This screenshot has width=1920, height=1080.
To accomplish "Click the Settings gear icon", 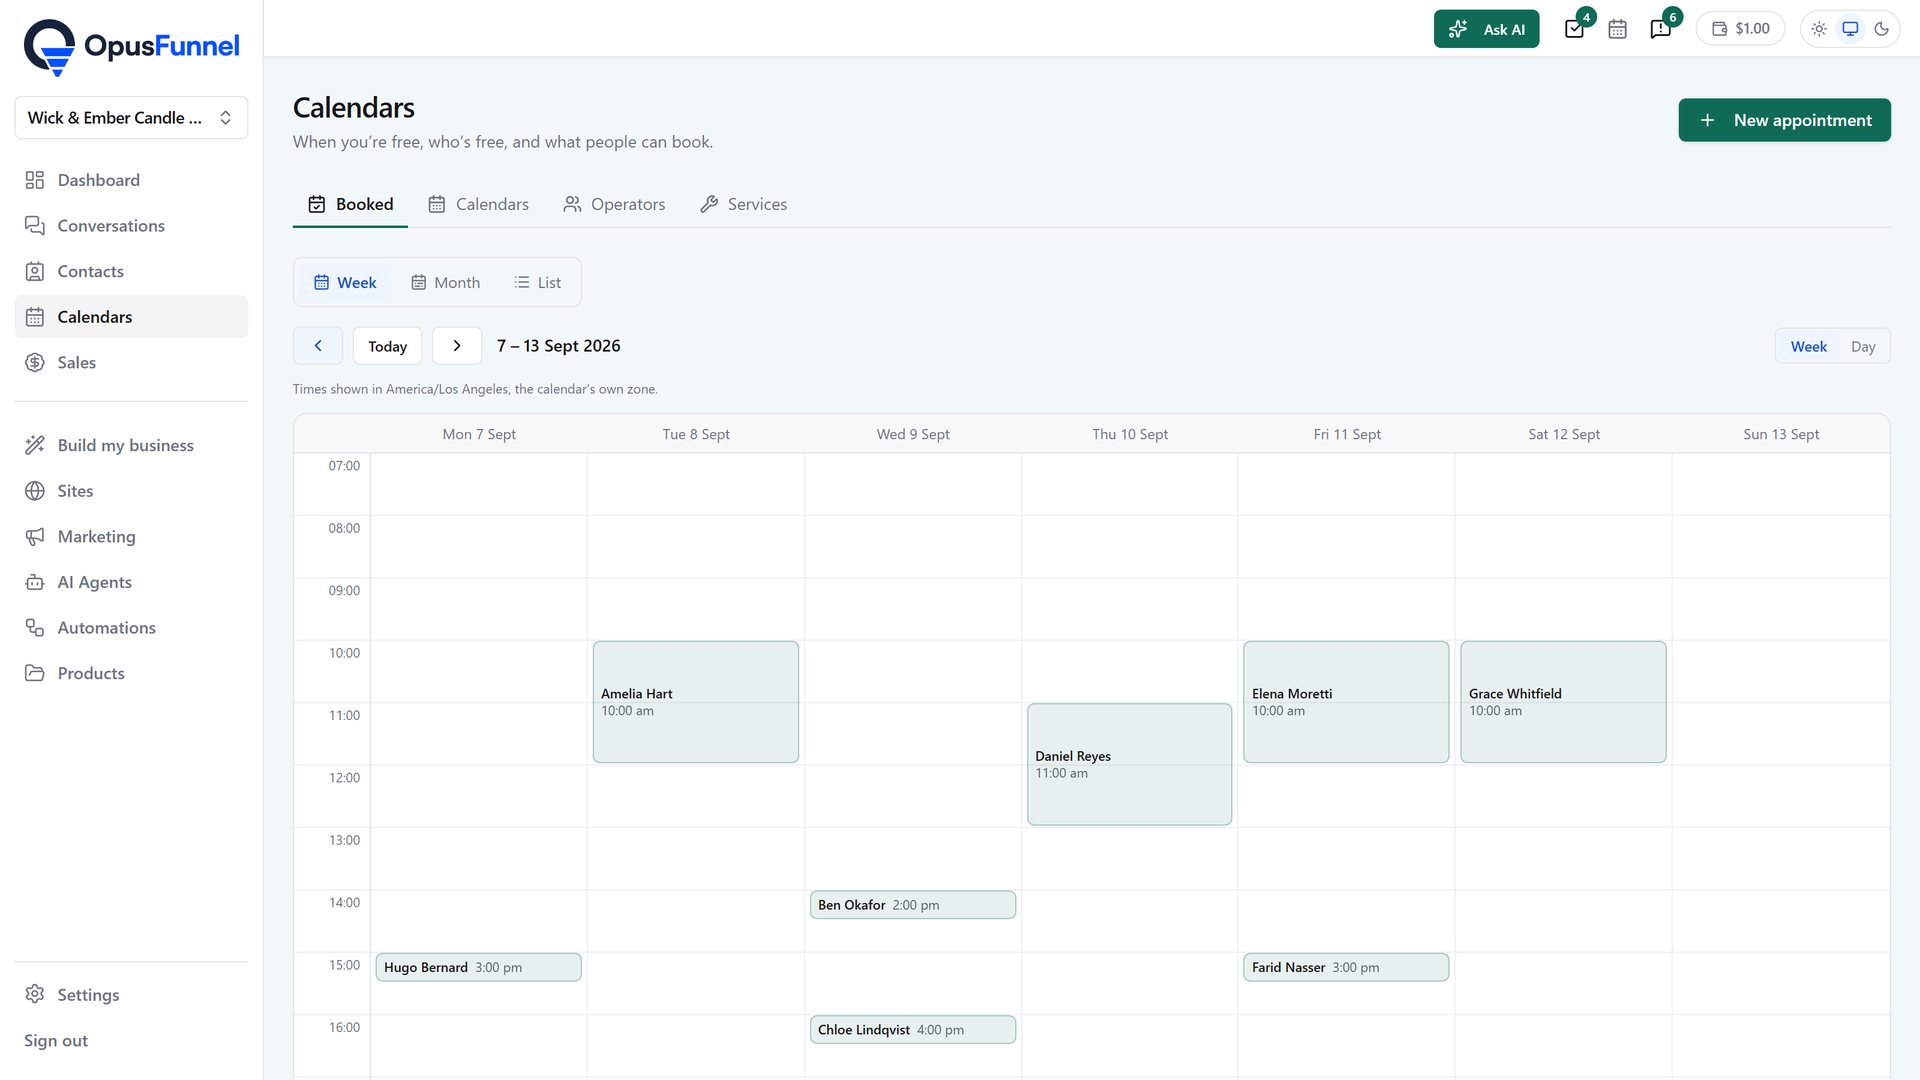I will click(35, 994).
